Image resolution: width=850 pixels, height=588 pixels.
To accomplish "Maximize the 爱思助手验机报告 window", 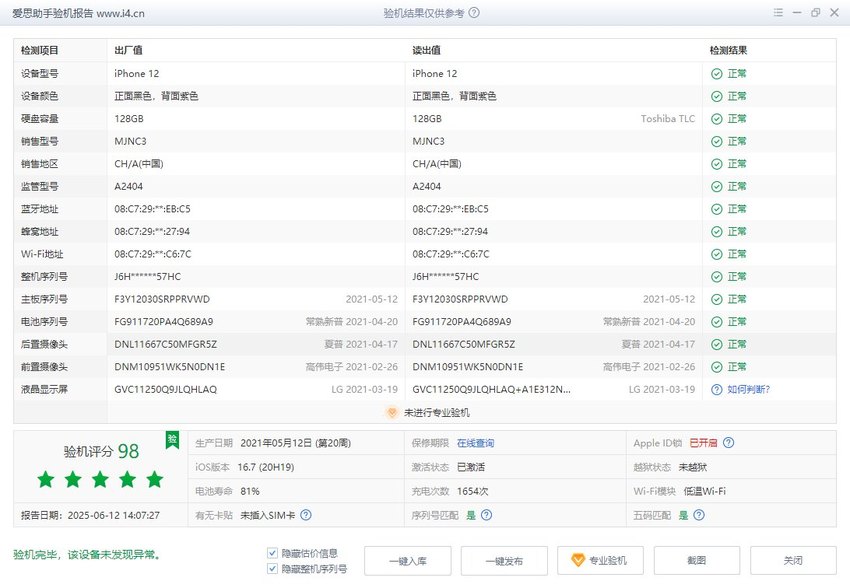I will (x=815, y=12).
